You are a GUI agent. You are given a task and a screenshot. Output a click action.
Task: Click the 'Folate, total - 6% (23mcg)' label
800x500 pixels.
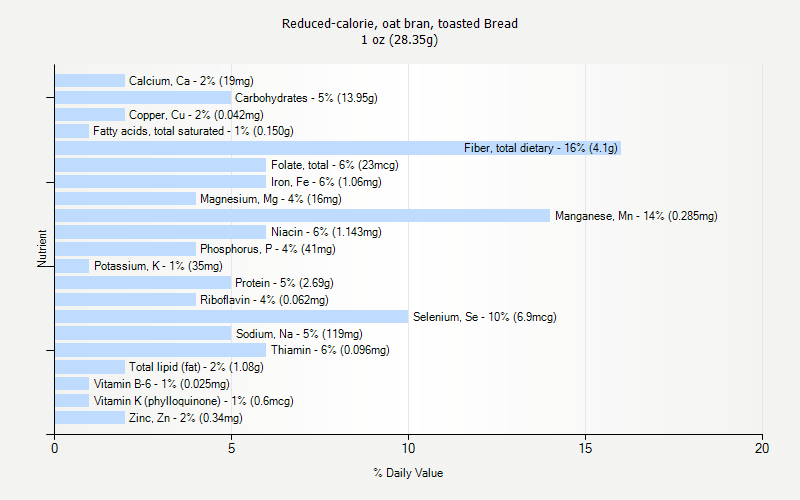click(x=335, y=165)
